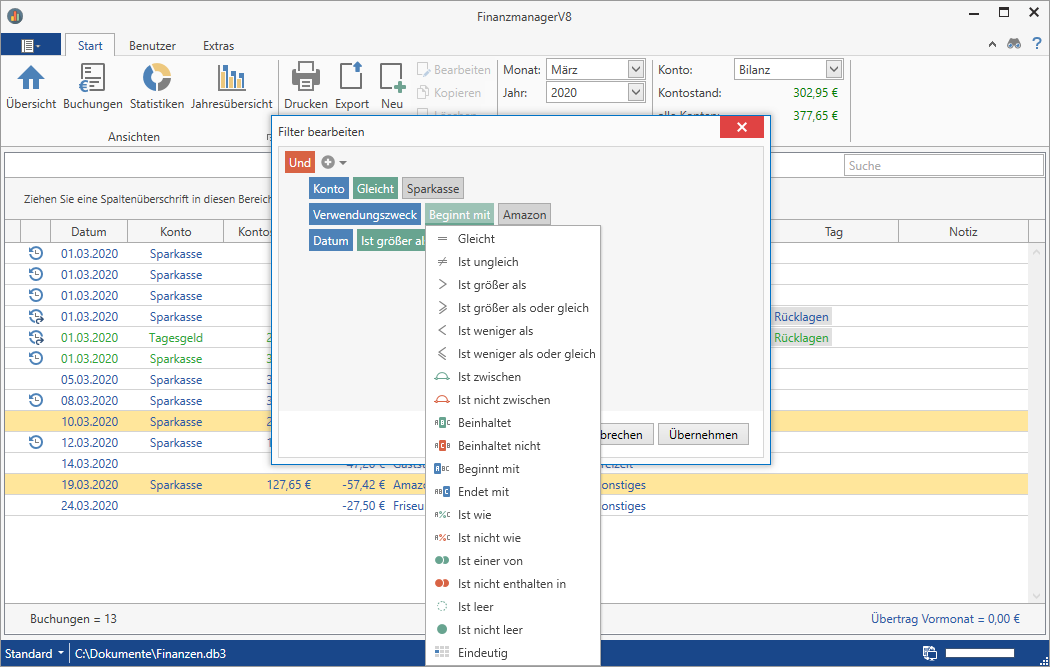Select the 19.03.2020 booking date

(89, 484)
